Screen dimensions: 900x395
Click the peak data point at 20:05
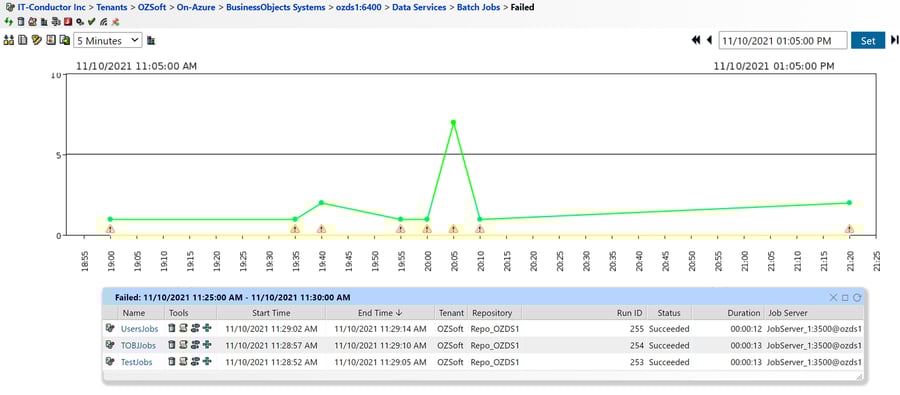pyautogui.click(x=453, y=122)
